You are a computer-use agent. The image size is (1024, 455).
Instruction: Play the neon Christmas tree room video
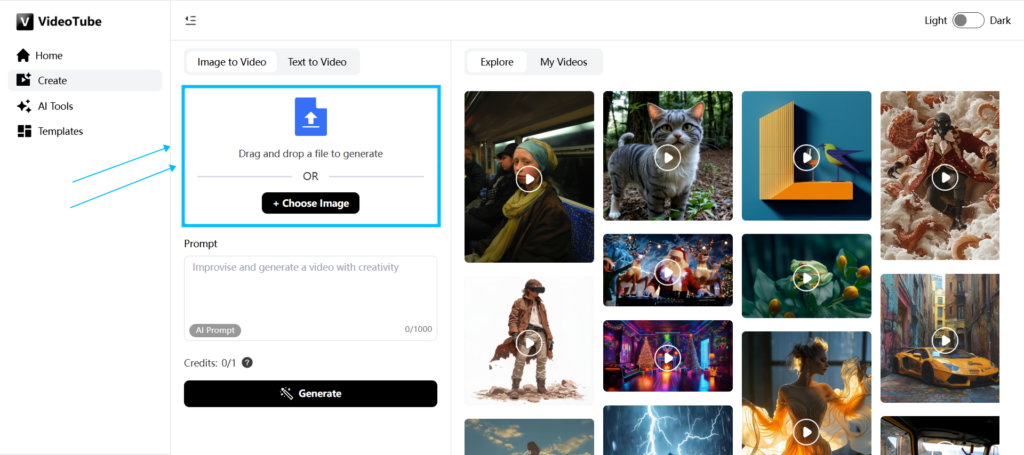(x=667, y=357)
